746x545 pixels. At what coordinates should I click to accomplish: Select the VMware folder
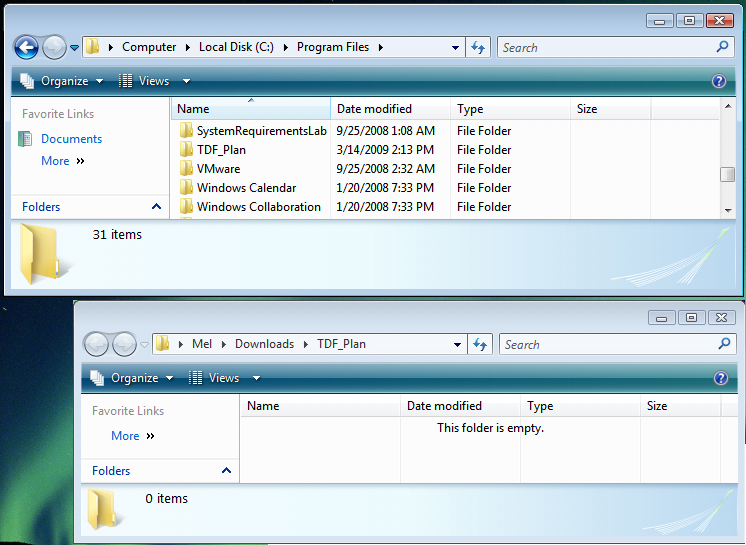(218, 169)
